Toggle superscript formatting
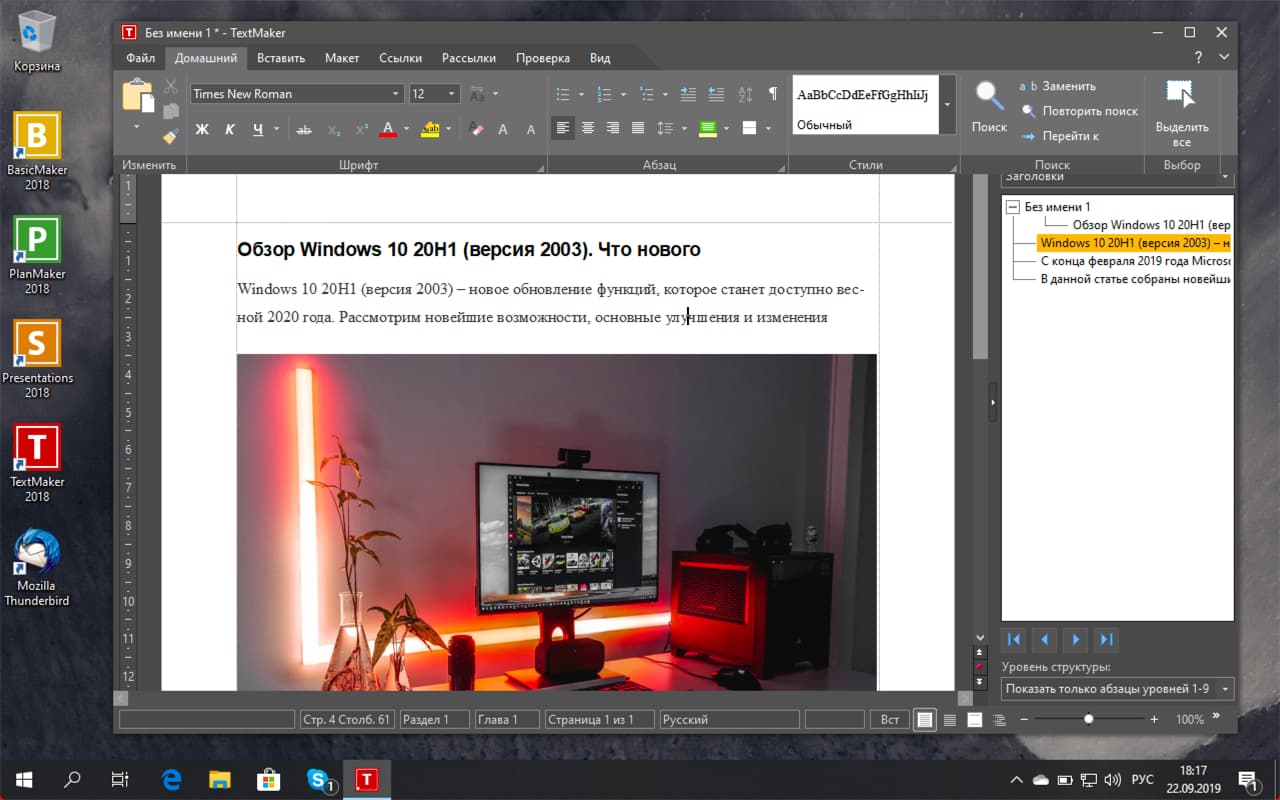 [x=362, y=129]
